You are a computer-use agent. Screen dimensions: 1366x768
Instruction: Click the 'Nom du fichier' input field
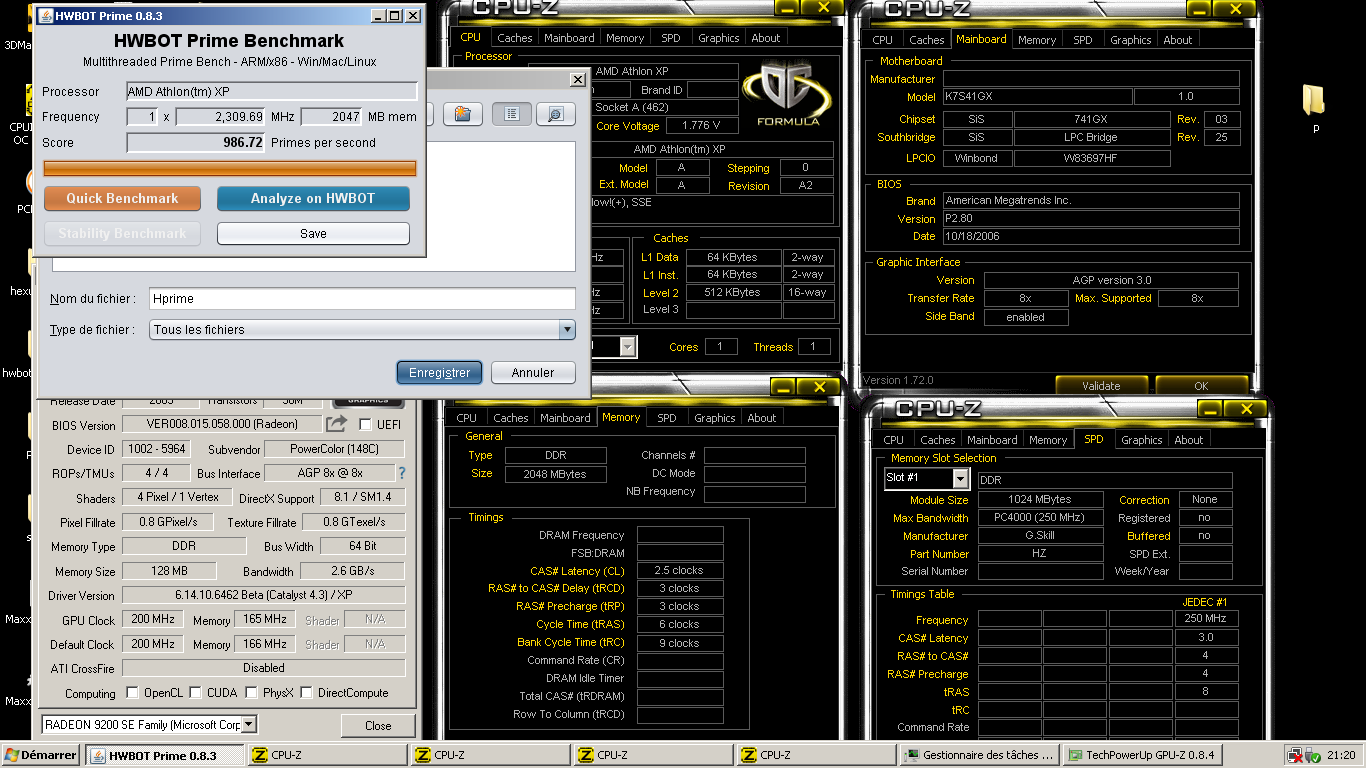coord(362,298)
